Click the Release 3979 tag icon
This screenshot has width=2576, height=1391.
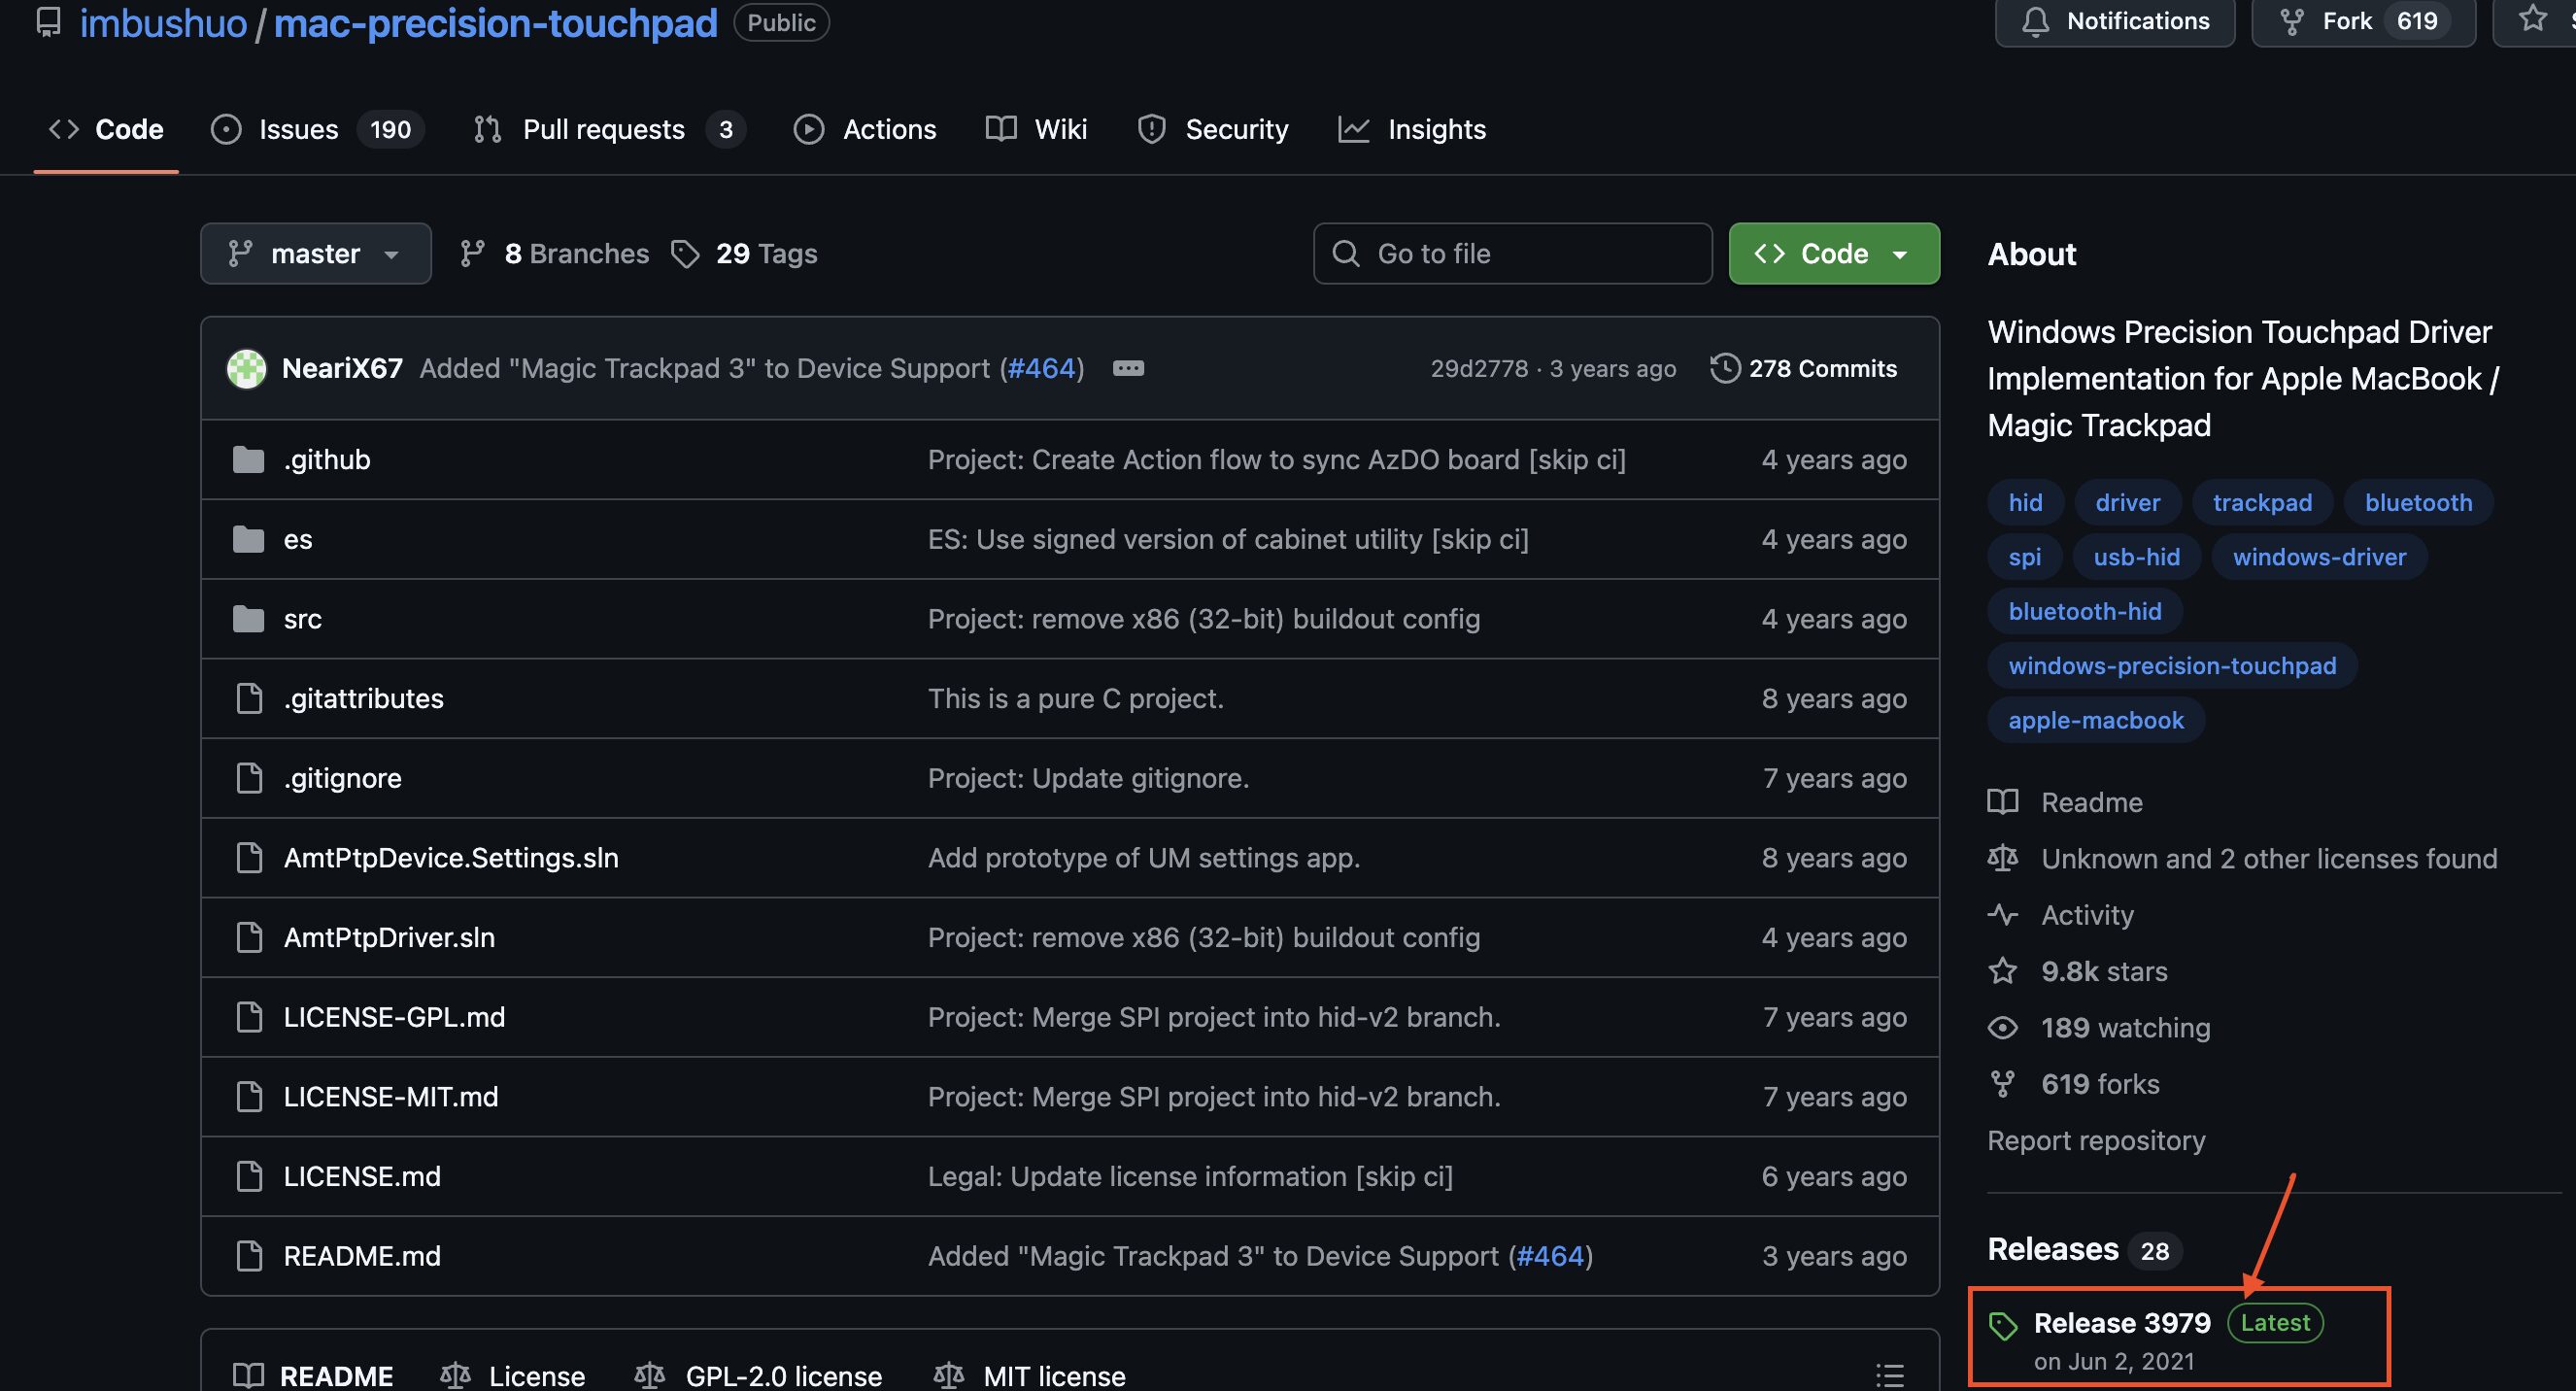coord(2003,1325)
